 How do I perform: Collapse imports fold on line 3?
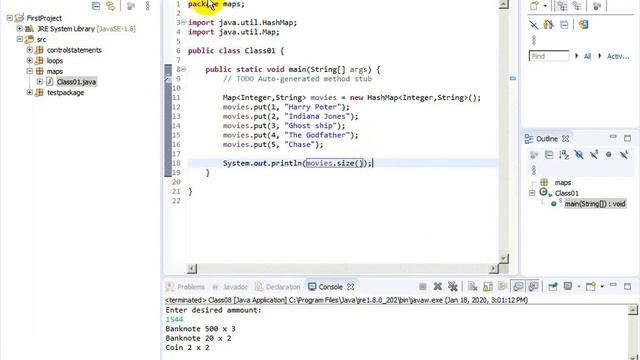click(x=184, y=22)
